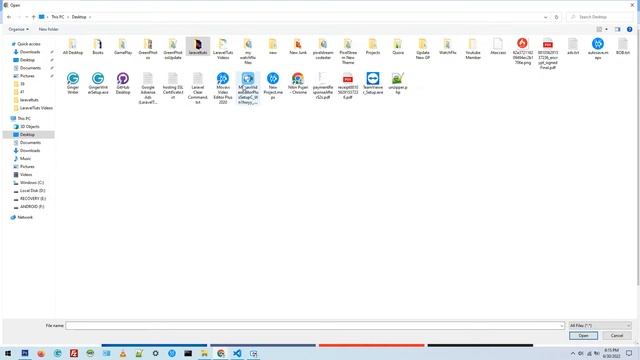Select the All Desktop folder icon

pos(73,44)
